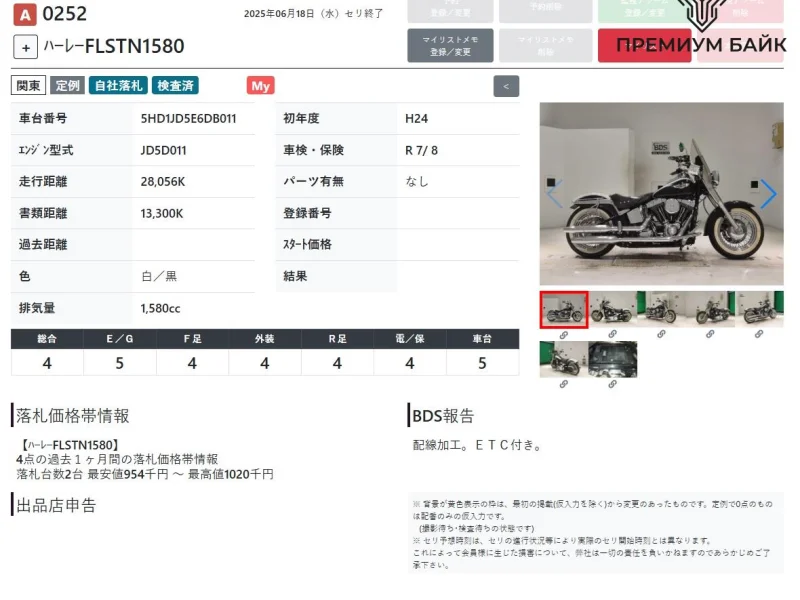The height and width of the screenshot is (600, 800).
Task: Collapse panel with the gray < button
Action: [507, 86]
